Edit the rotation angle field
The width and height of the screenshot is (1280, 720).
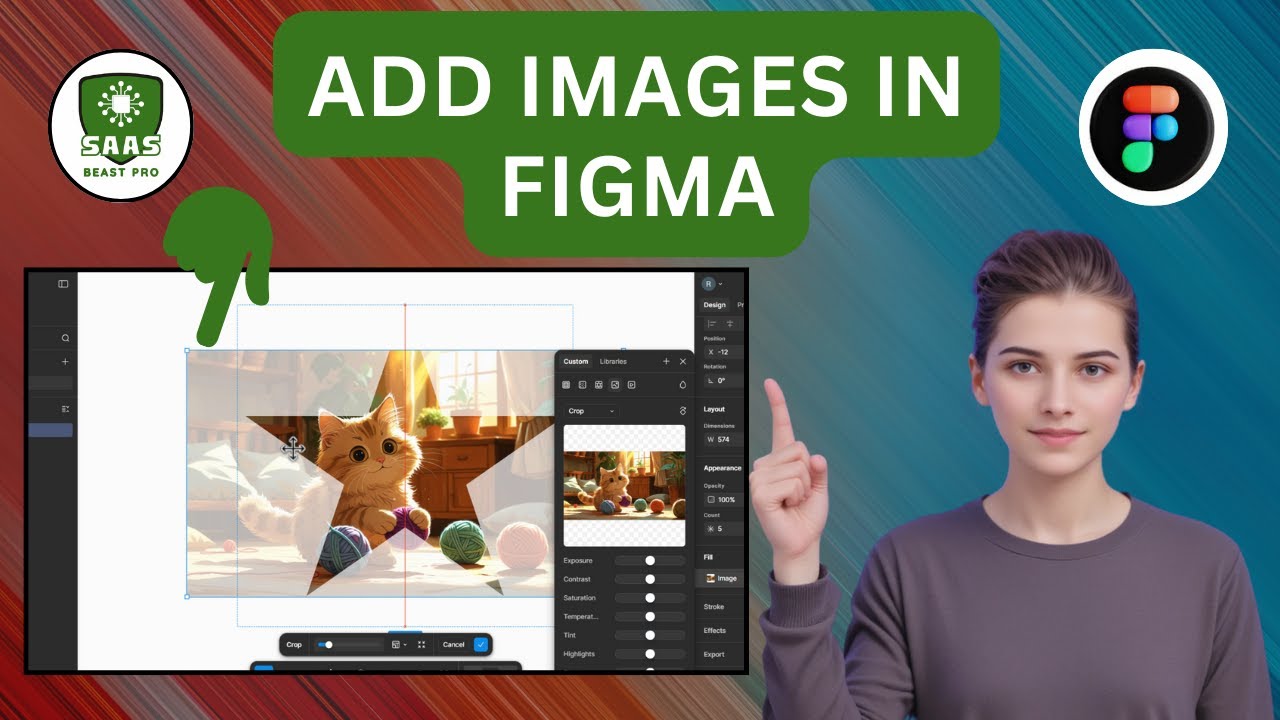click(724, 380)
